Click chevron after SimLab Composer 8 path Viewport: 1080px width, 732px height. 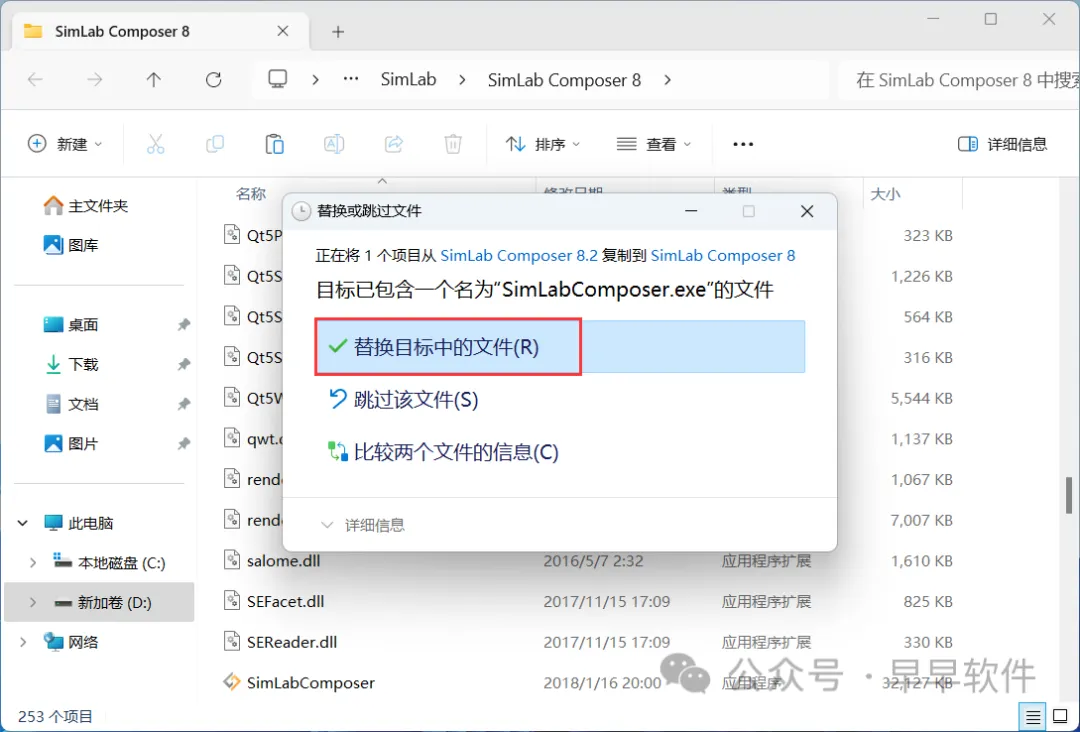667,80
